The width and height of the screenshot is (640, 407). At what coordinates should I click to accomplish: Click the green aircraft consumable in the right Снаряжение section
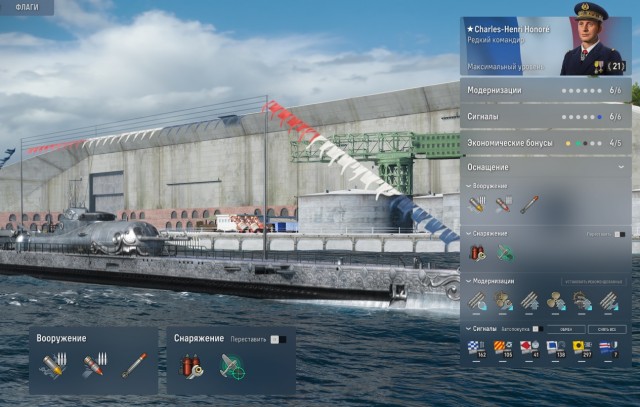pos(505,254)
